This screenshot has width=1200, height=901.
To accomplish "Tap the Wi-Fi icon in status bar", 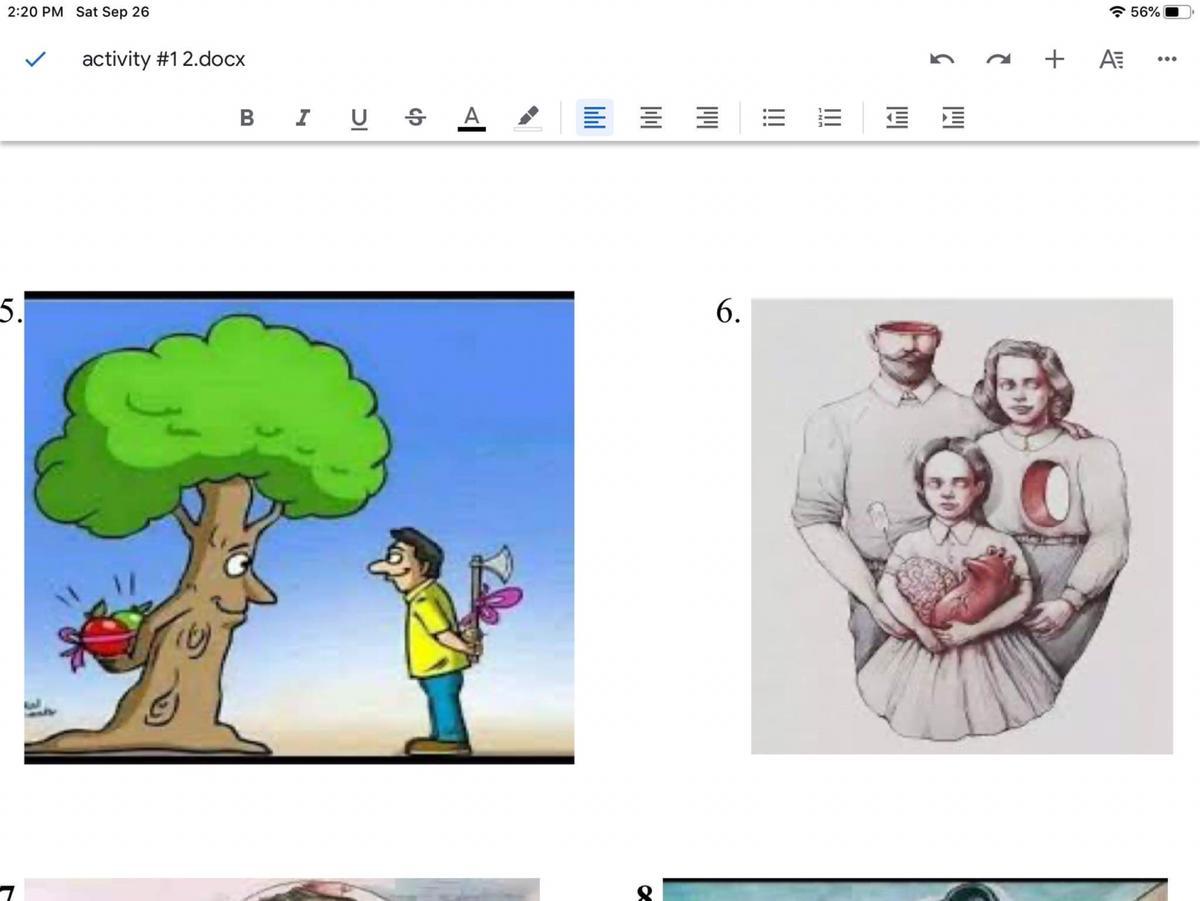I will pyautogui.click(x=1117, y=12).
